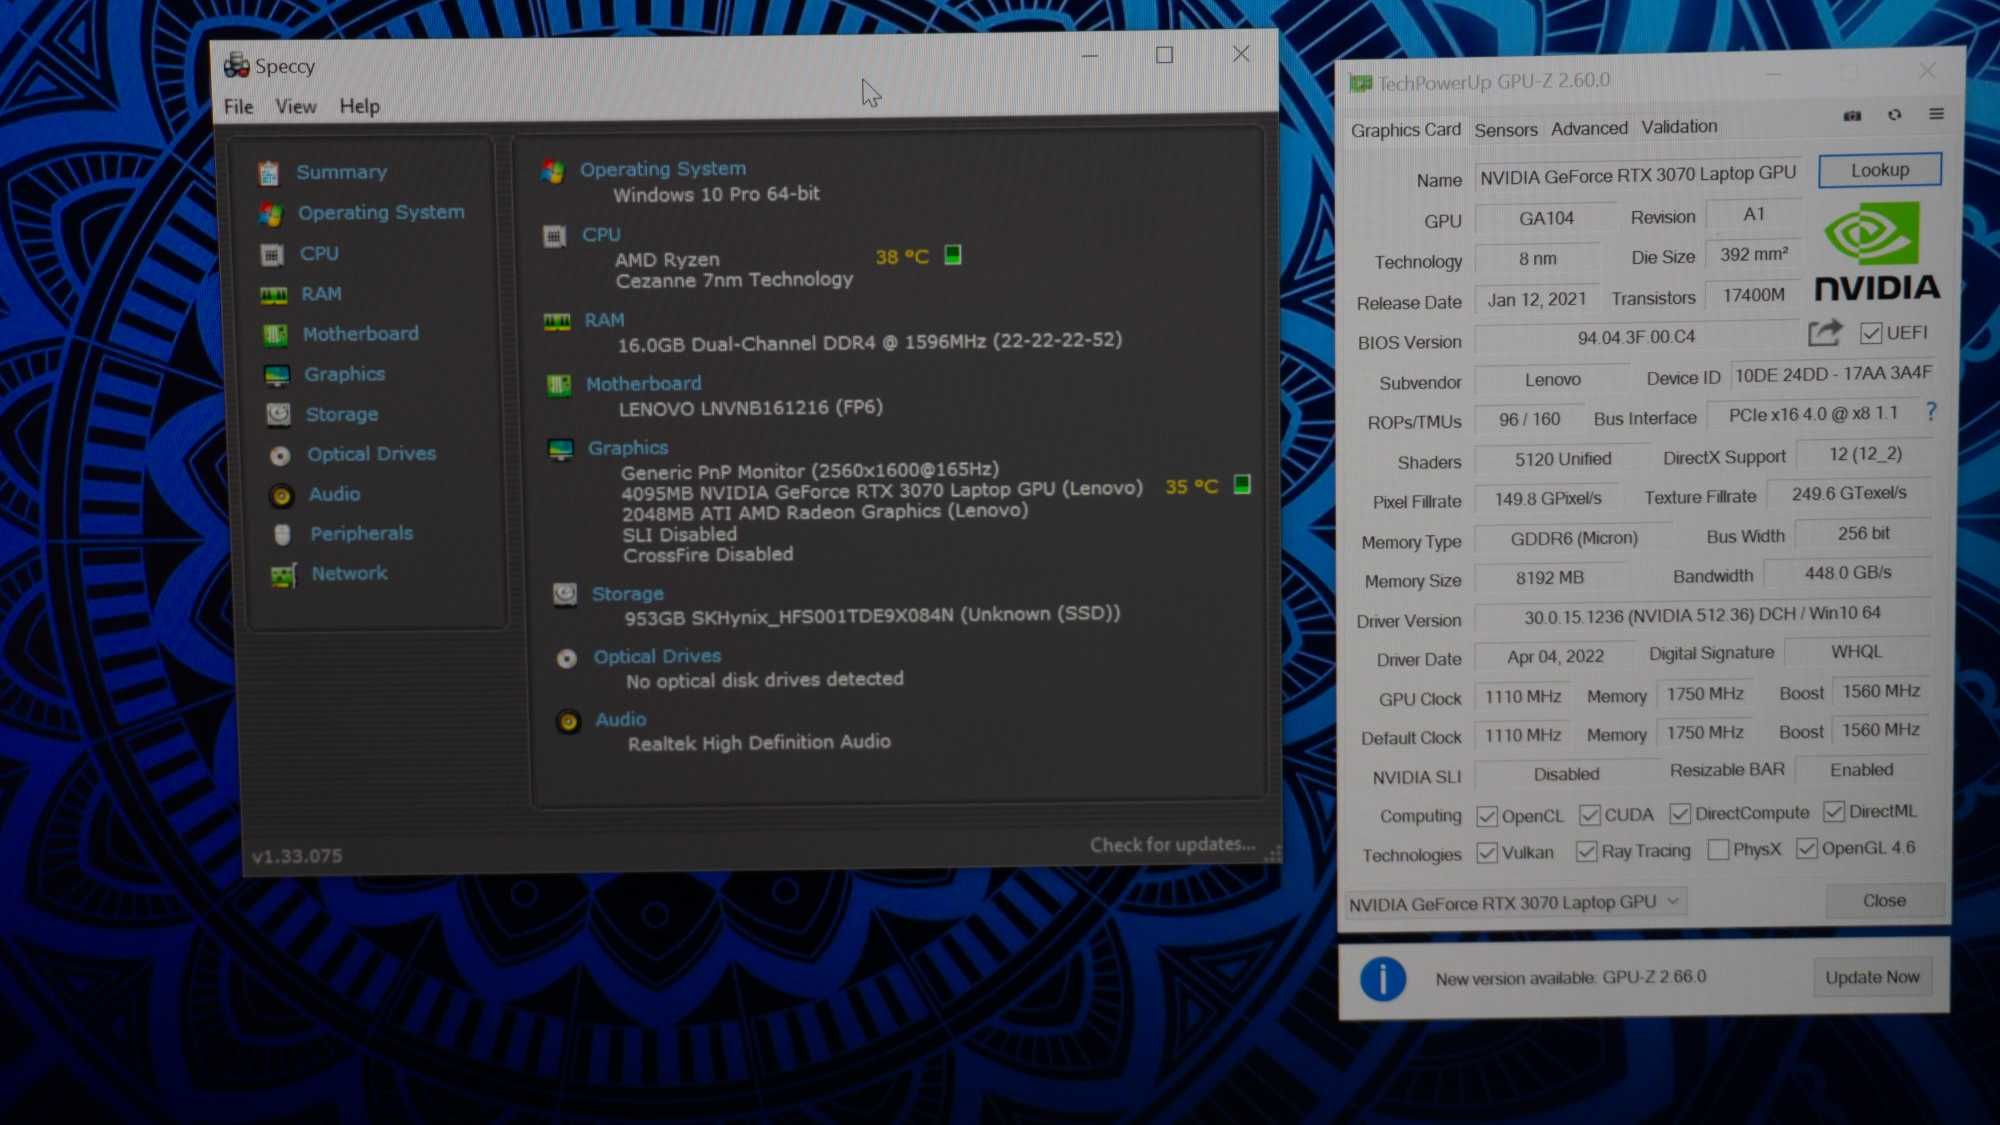Click the 'Realtek High Definition Audio' text
This screenshot has width=2000, height=1125.
click(759, 743)
